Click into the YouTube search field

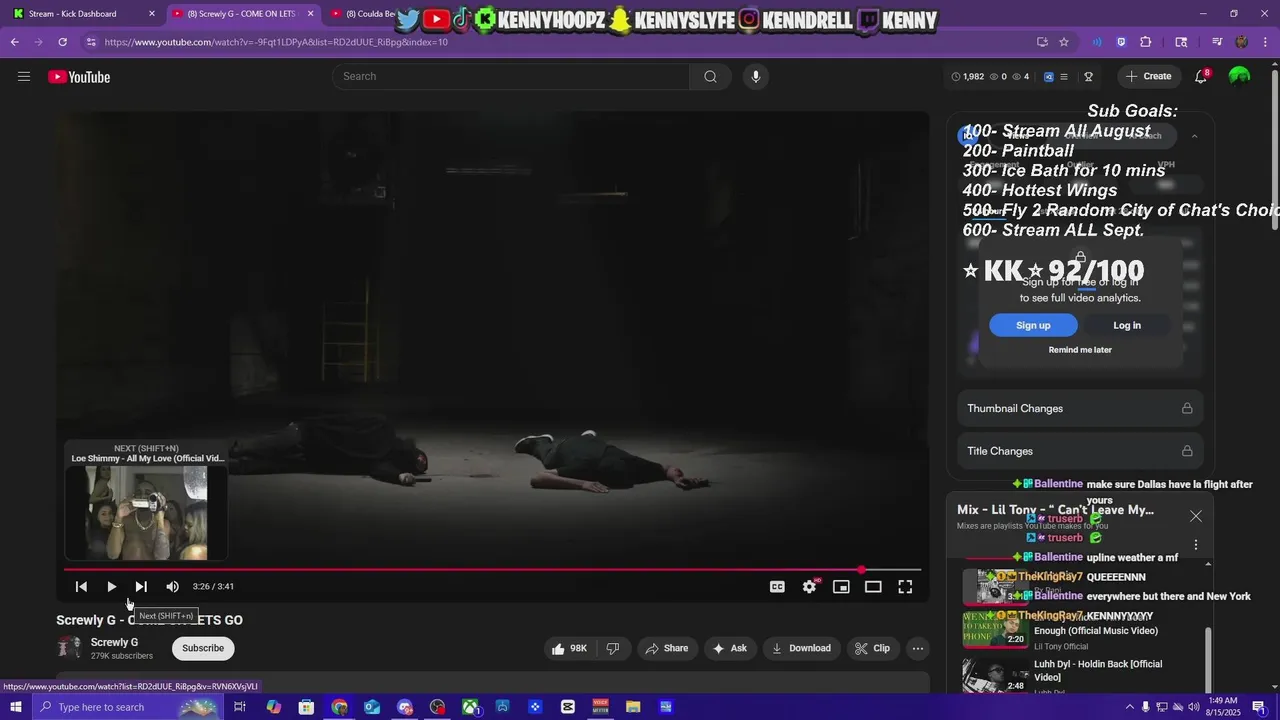[x=511, y=77]
